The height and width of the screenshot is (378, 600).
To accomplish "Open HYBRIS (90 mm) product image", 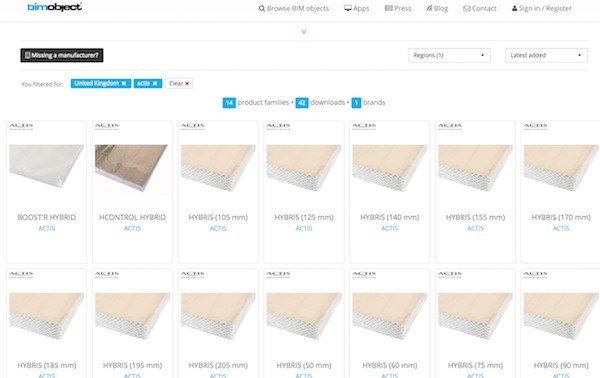I will click(x=561, y=316).
